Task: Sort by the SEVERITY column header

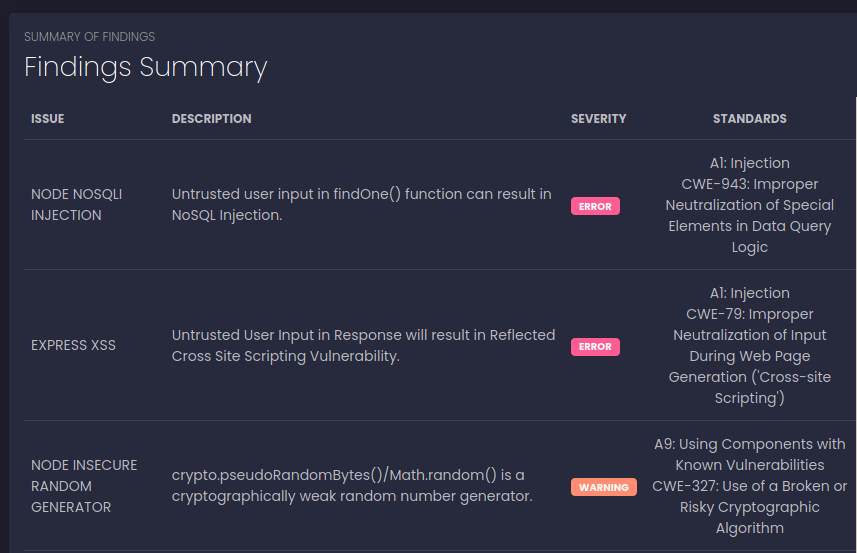Action: pyautogui.click(x=598, y=119)
